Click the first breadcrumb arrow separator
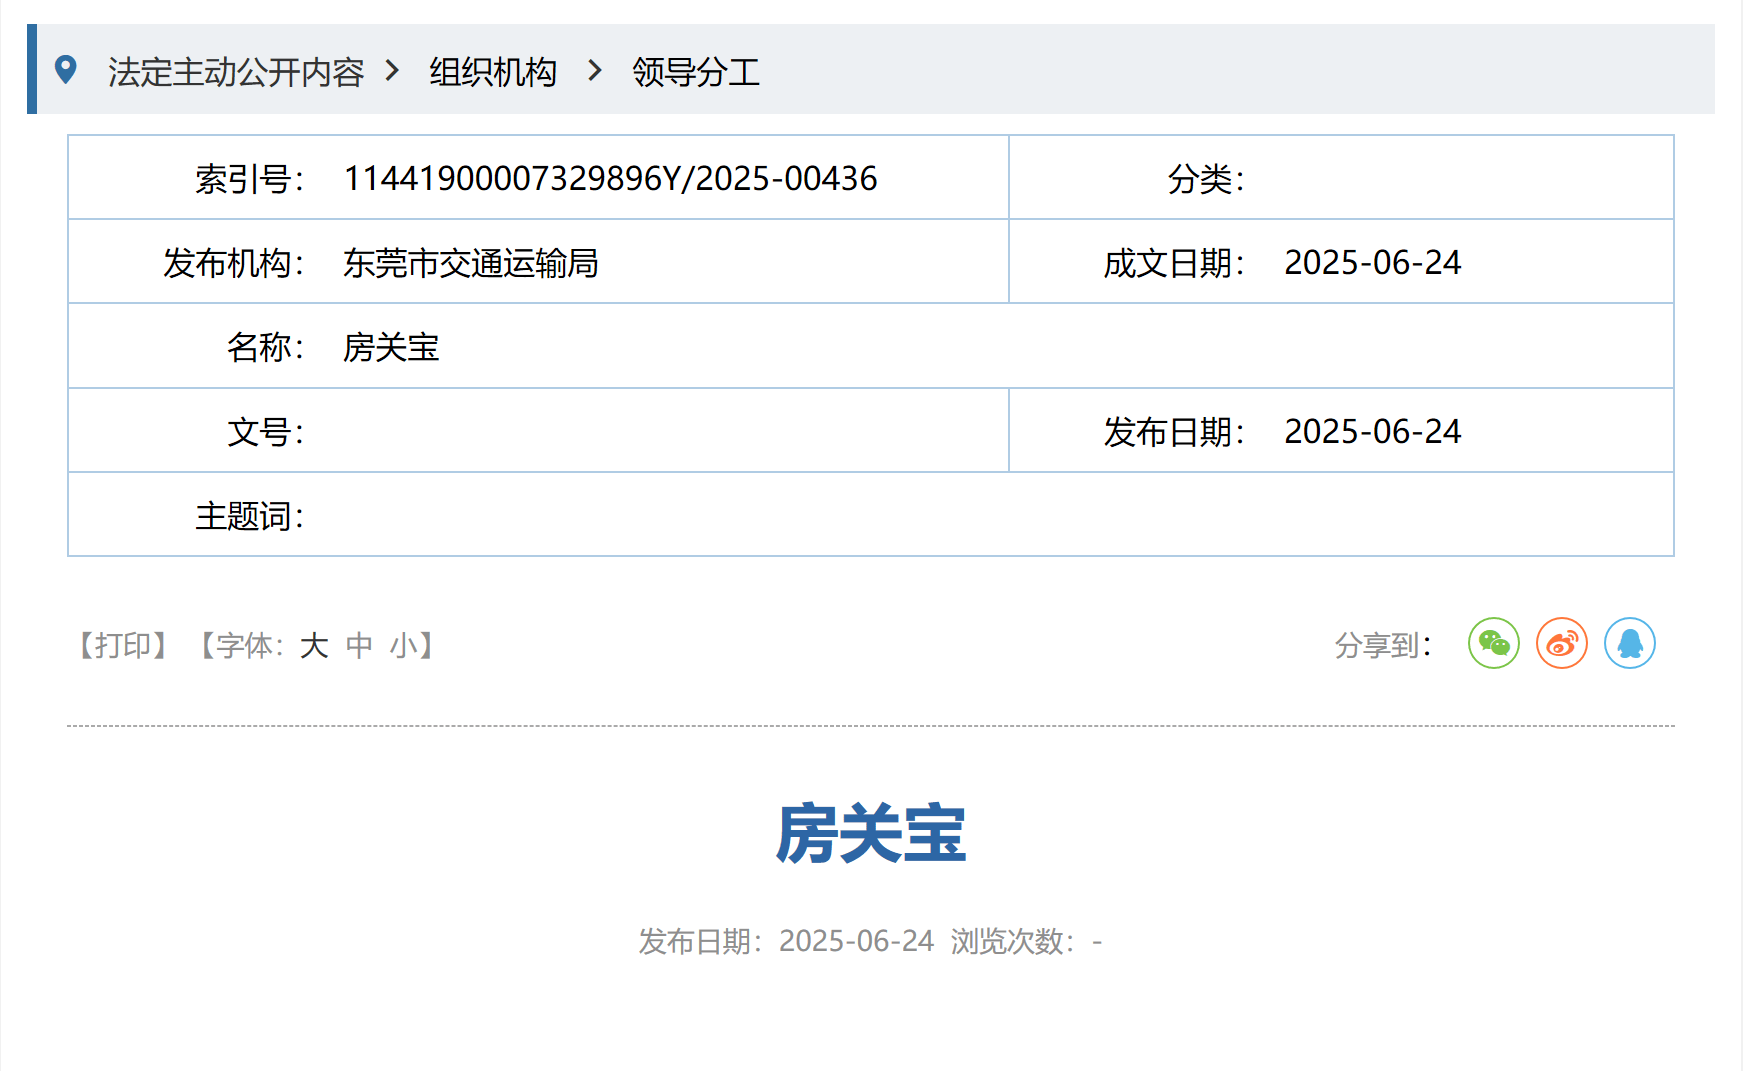Screen dimensions: 1743x1071 pos(394,71)
